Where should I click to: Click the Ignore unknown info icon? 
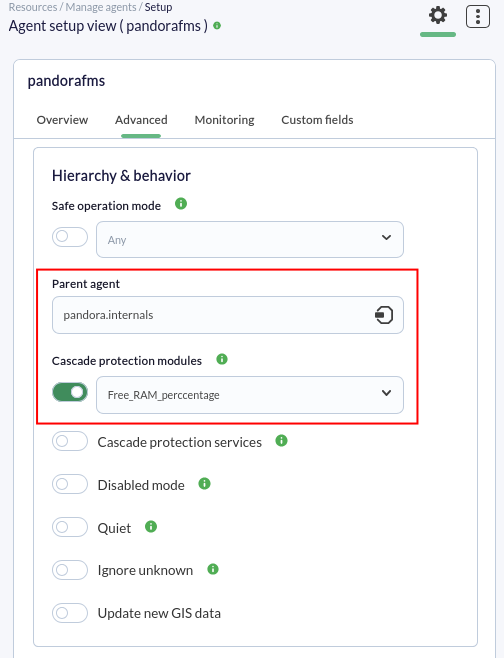click(213, 569)
